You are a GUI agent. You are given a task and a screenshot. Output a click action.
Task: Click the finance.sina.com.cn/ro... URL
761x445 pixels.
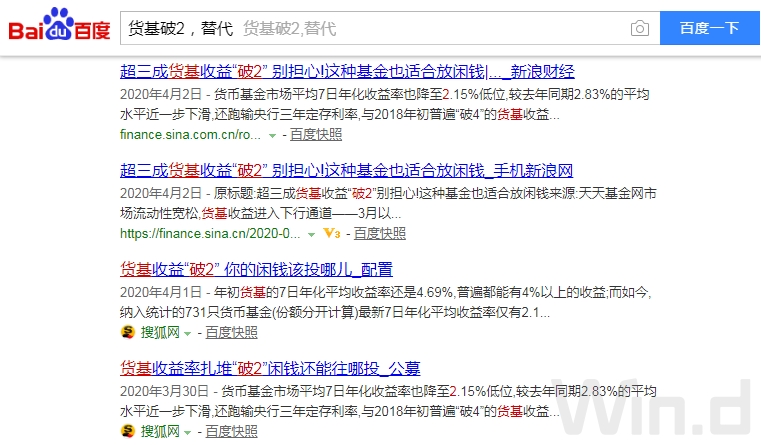190,134
